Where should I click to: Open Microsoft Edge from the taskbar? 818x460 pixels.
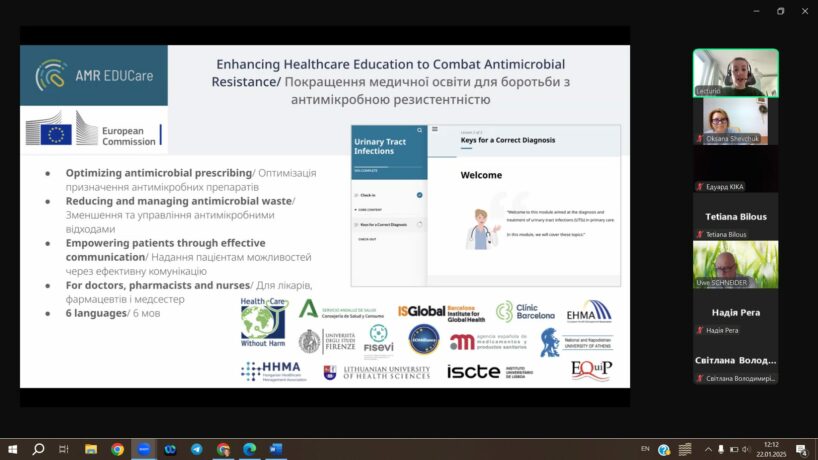(x=249, y=450)
